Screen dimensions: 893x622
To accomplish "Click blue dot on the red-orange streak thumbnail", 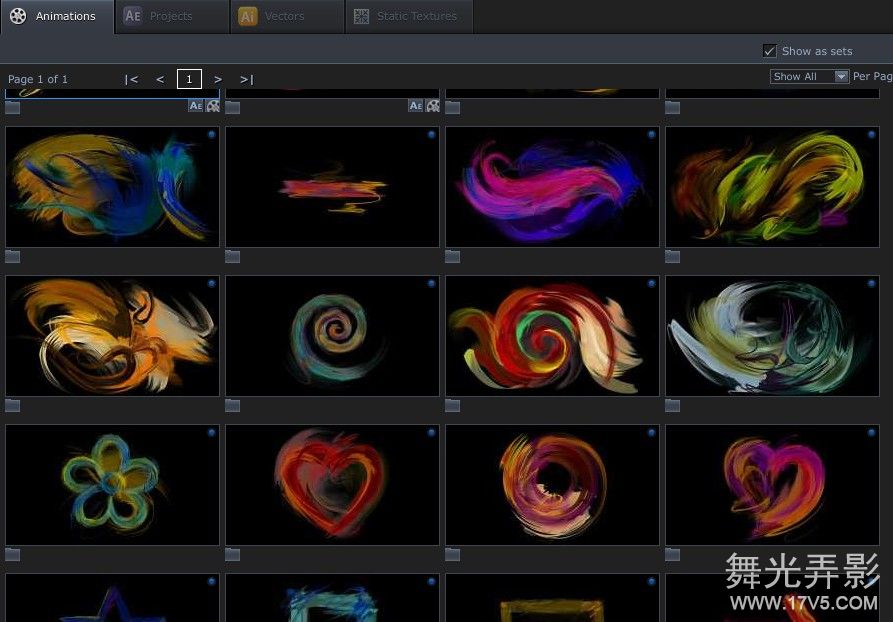I will coord(431,134).
